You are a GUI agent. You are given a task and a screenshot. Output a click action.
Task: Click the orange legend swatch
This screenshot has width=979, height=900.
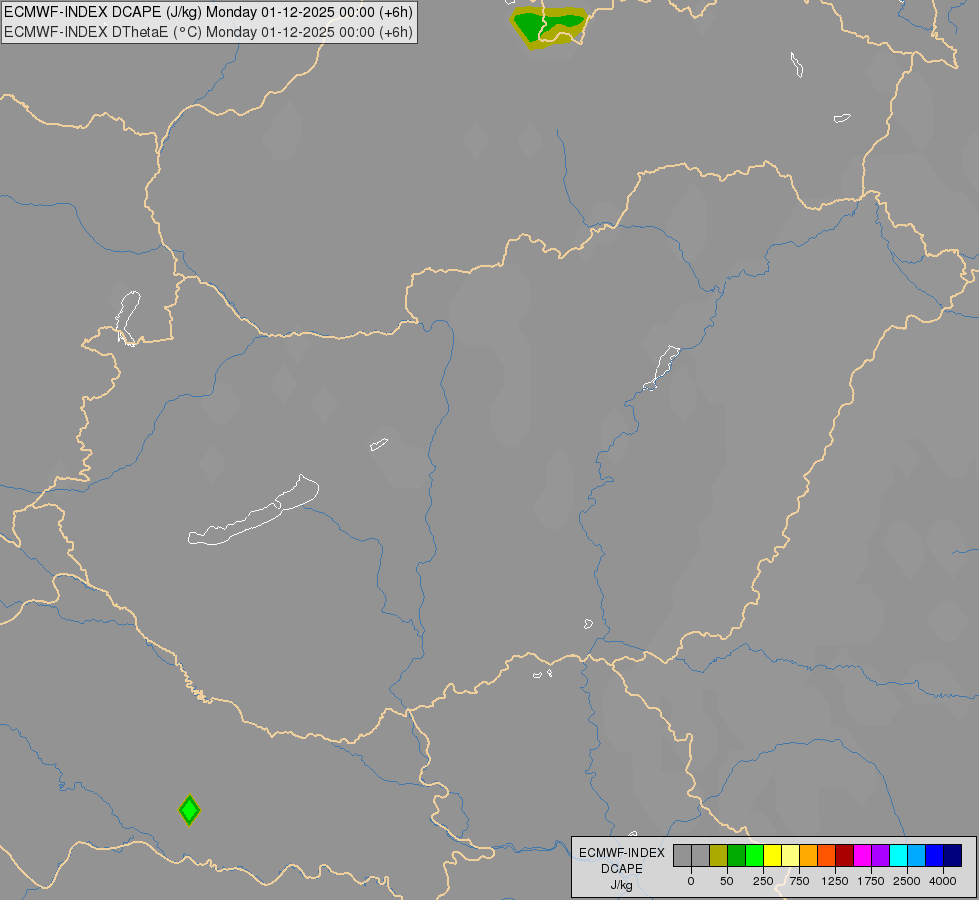[x=809, y=855]
